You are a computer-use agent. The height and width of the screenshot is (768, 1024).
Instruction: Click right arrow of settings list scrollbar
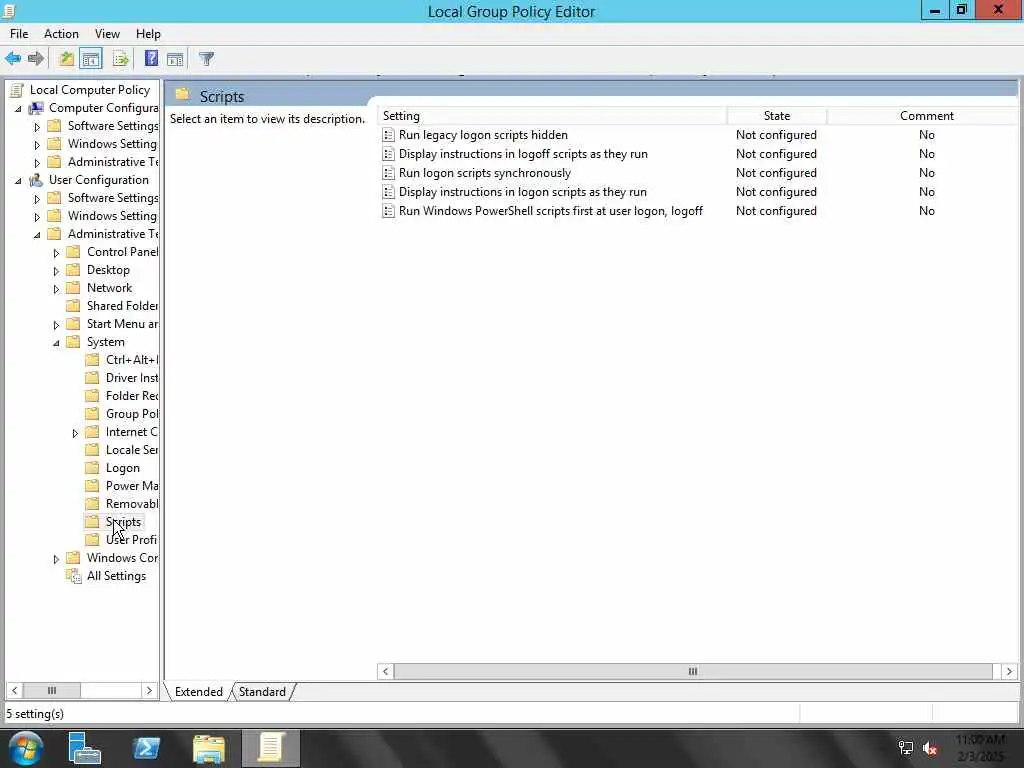(x=1009, y=671)
